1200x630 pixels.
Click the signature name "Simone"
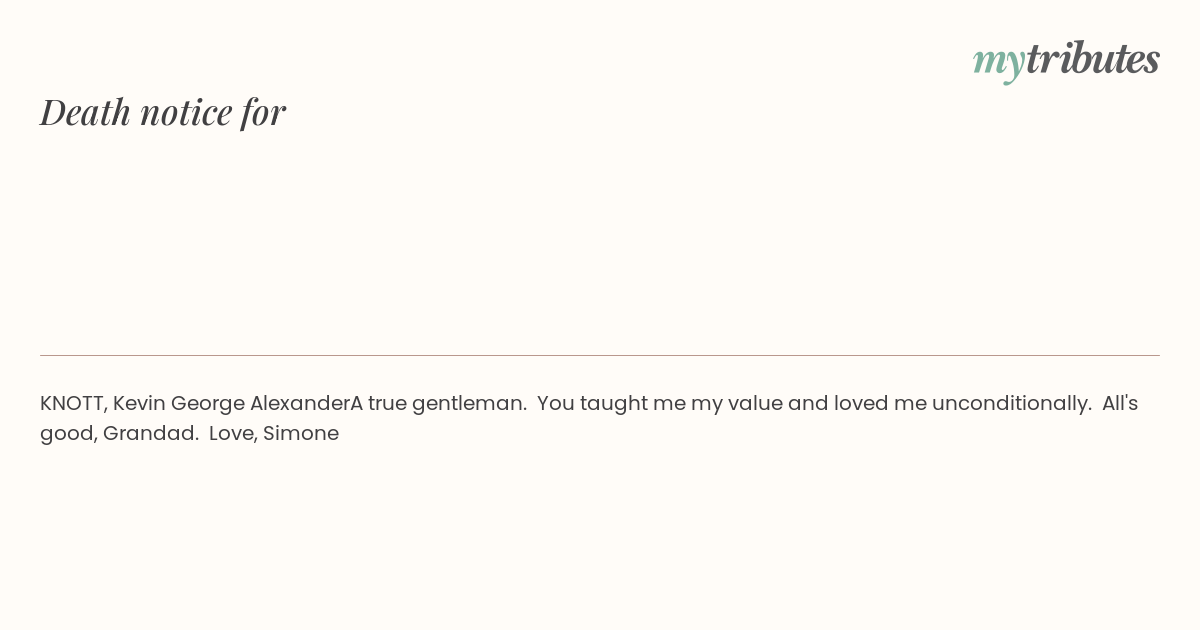pyautogui.click(x=301, y=434)
